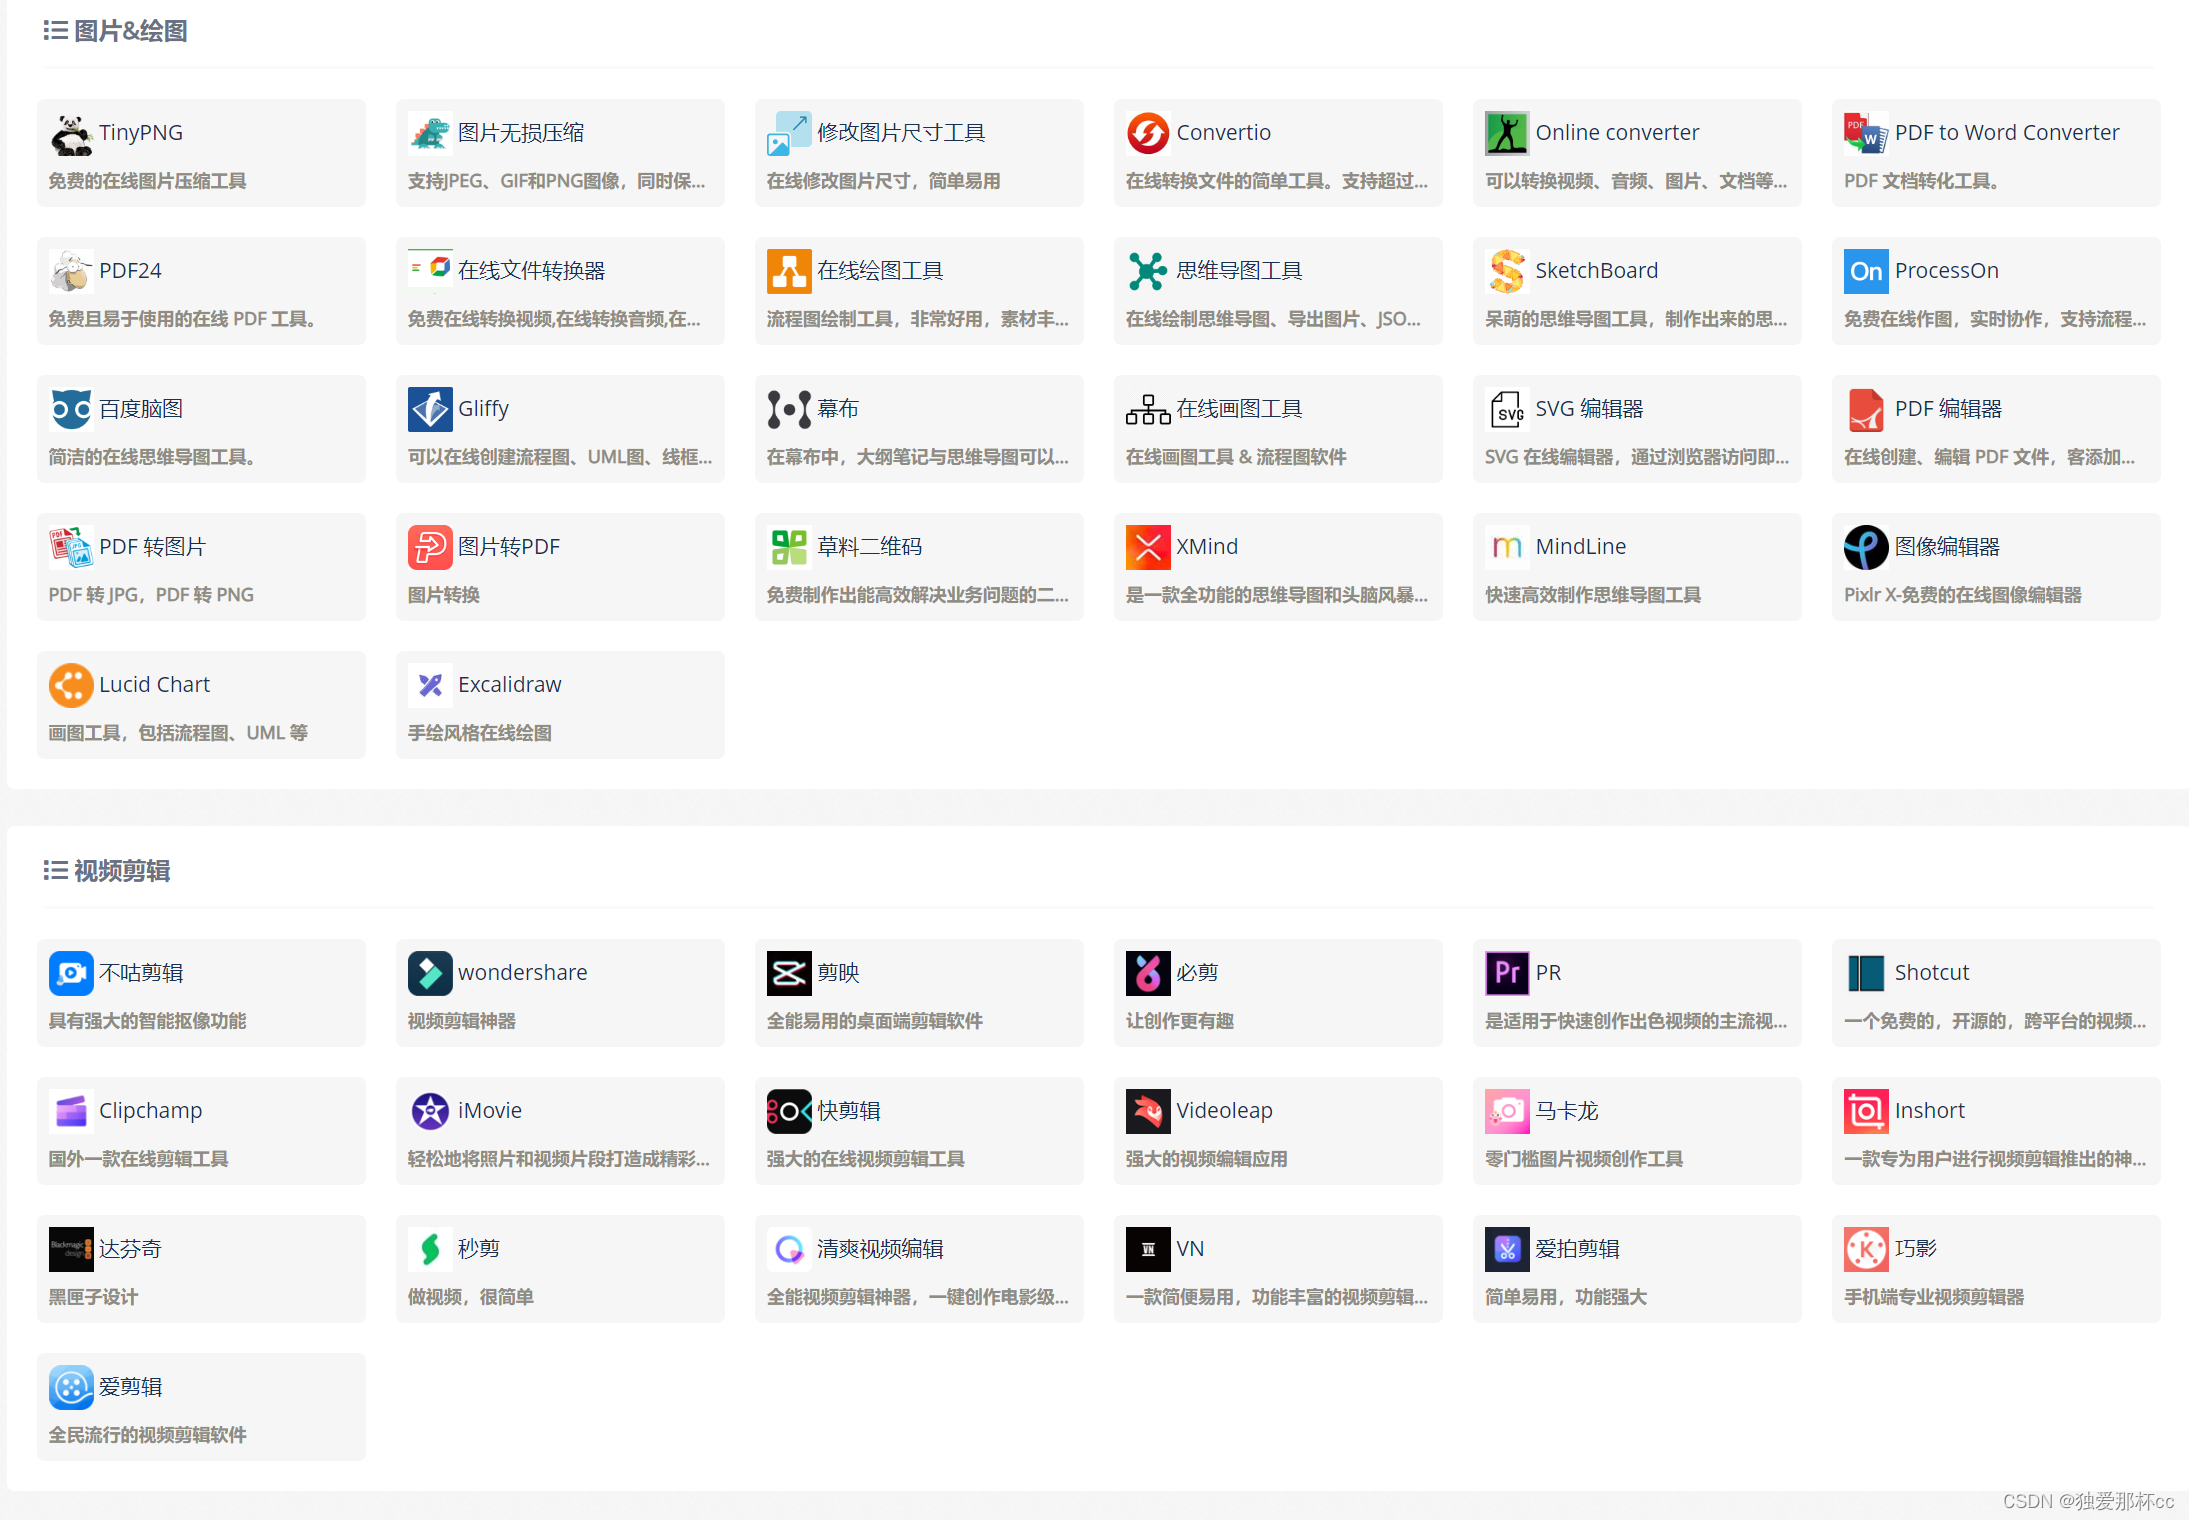
Task: Open the VN link
Action: pyautogui.click(x=1190, y=1249)
